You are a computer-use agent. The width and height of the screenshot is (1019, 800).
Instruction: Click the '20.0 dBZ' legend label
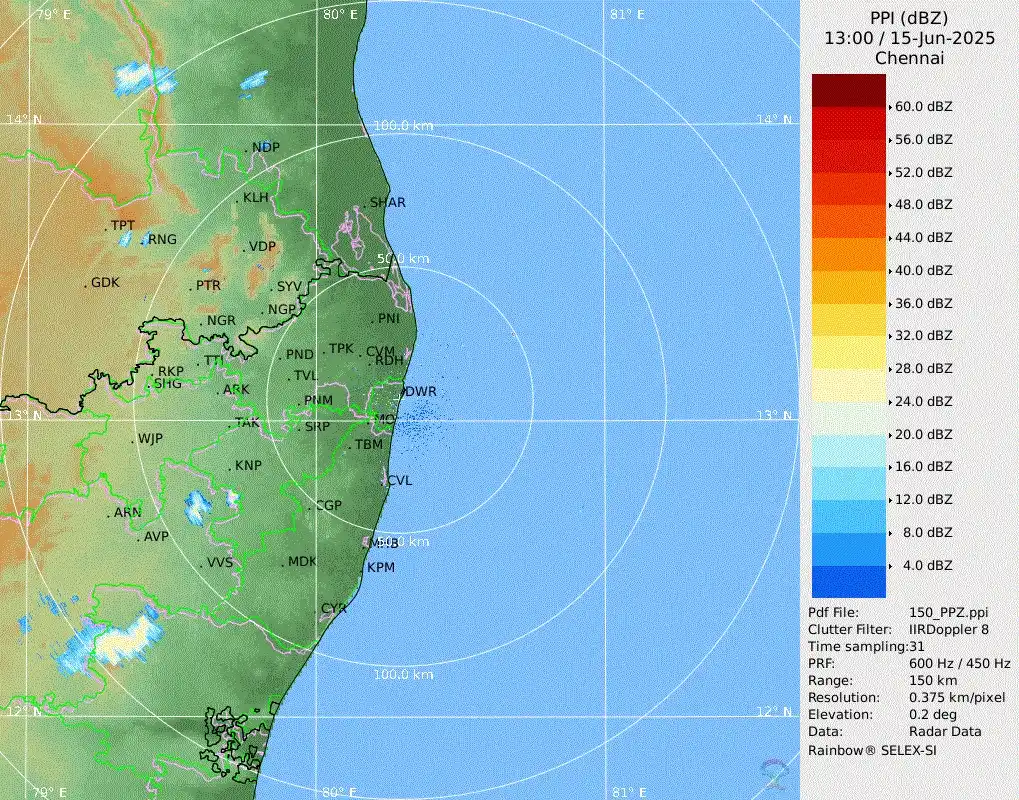[x=923, y=434]
